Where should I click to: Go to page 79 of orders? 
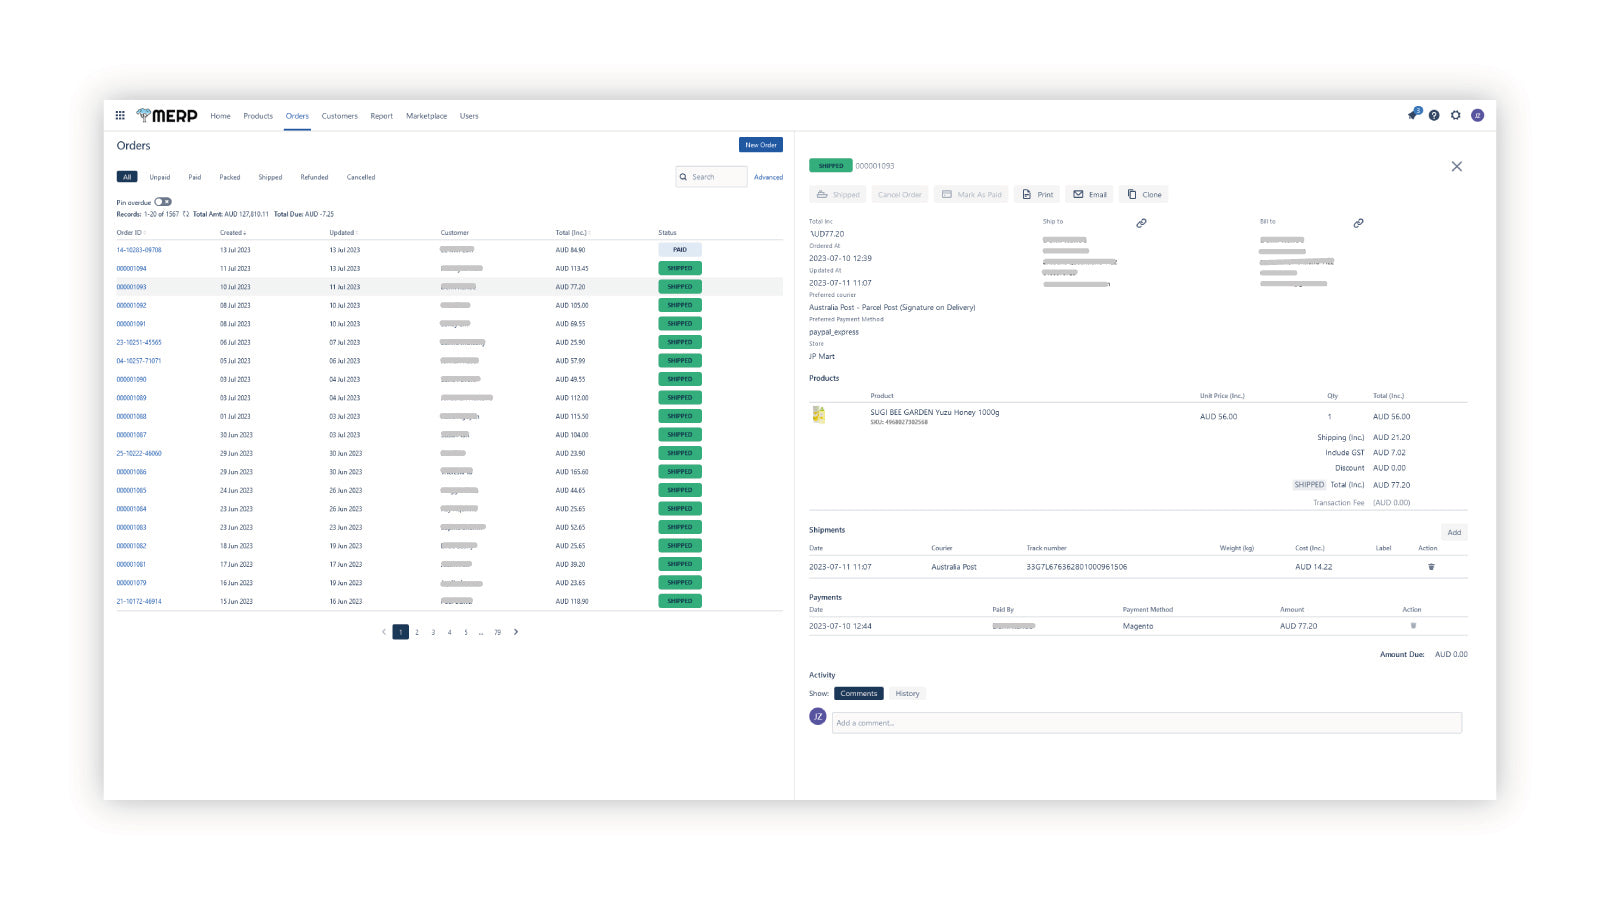pos(497,632)
